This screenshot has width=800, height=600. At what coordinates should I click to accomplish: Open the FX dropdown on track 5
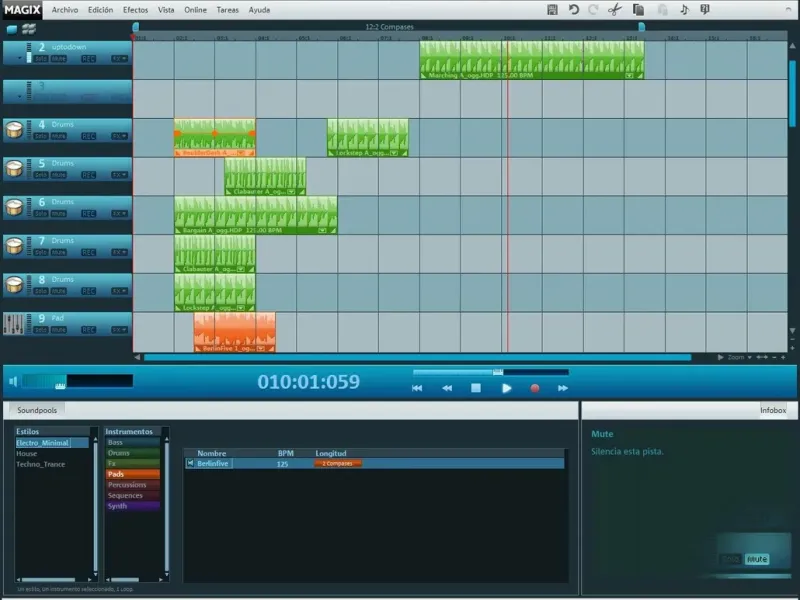(119, 175)
